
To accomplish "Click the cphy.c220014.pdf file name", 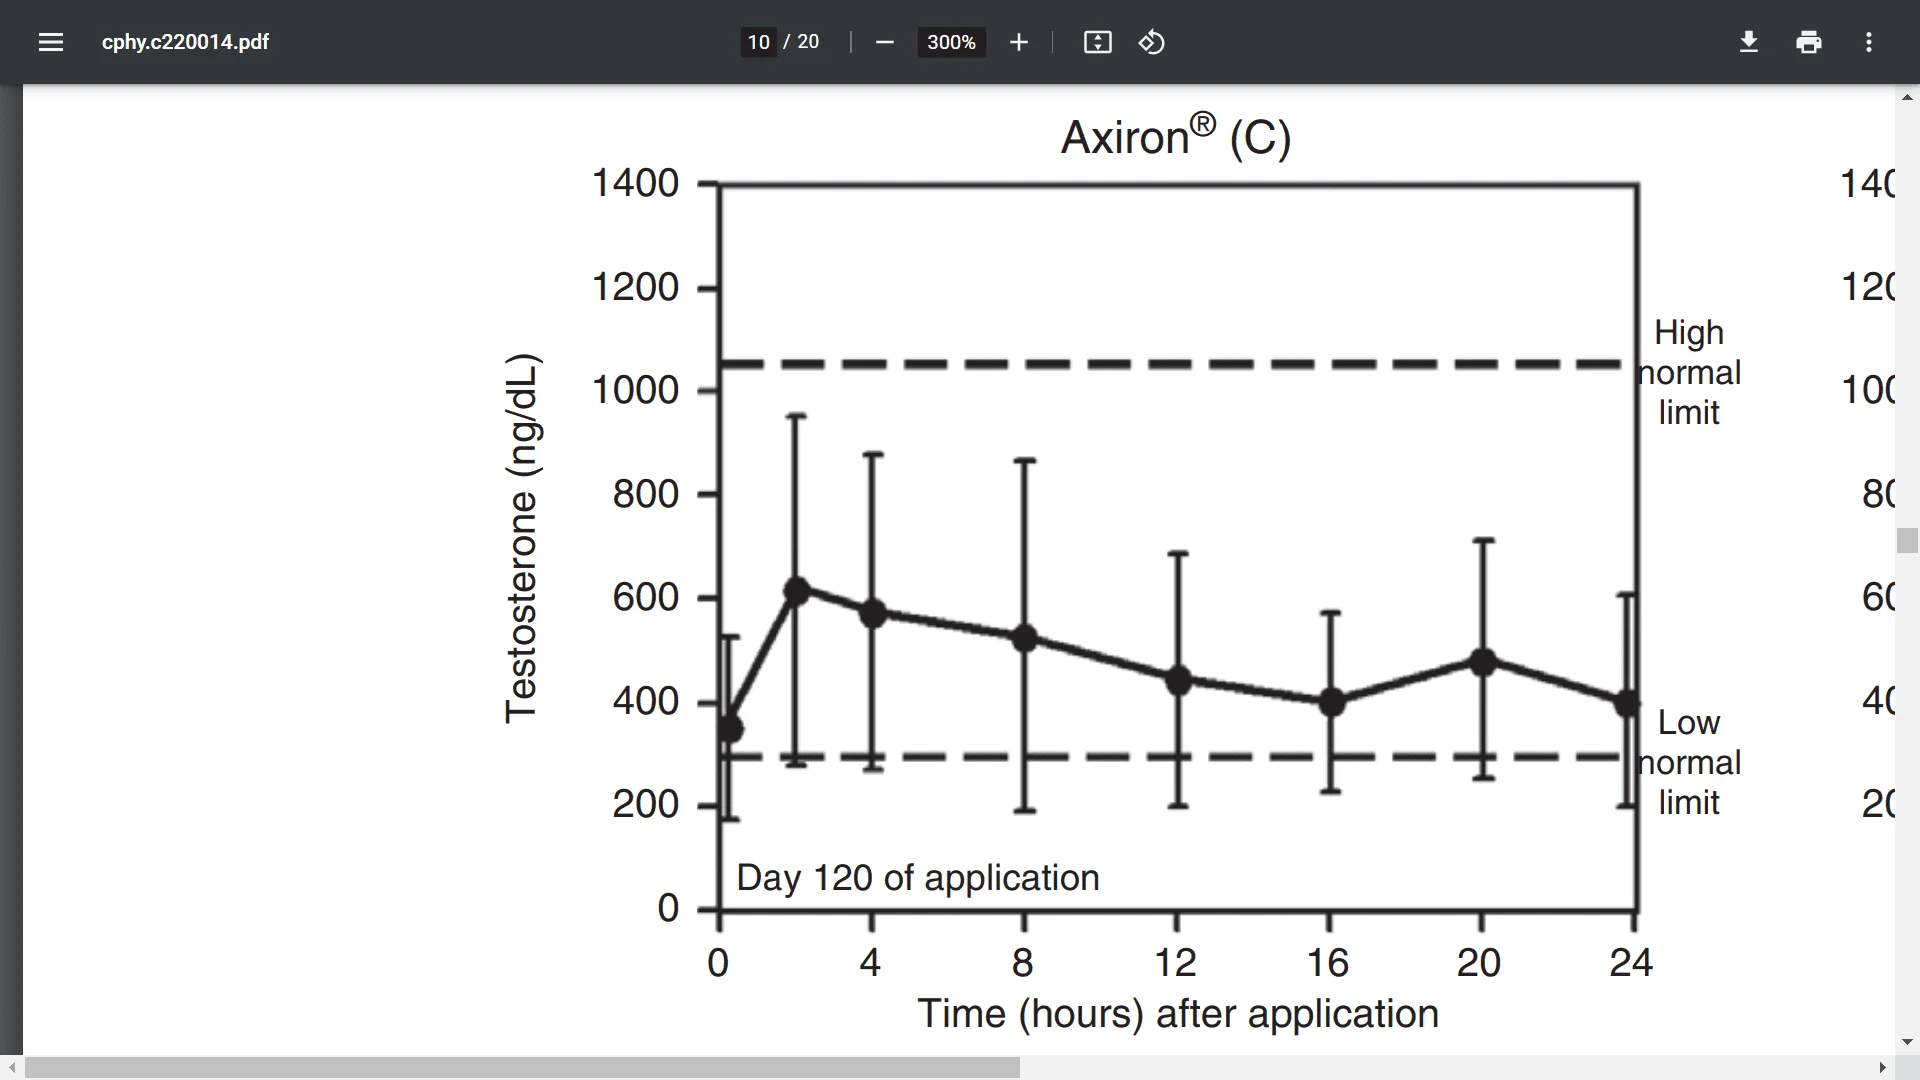I will [185, 42].
